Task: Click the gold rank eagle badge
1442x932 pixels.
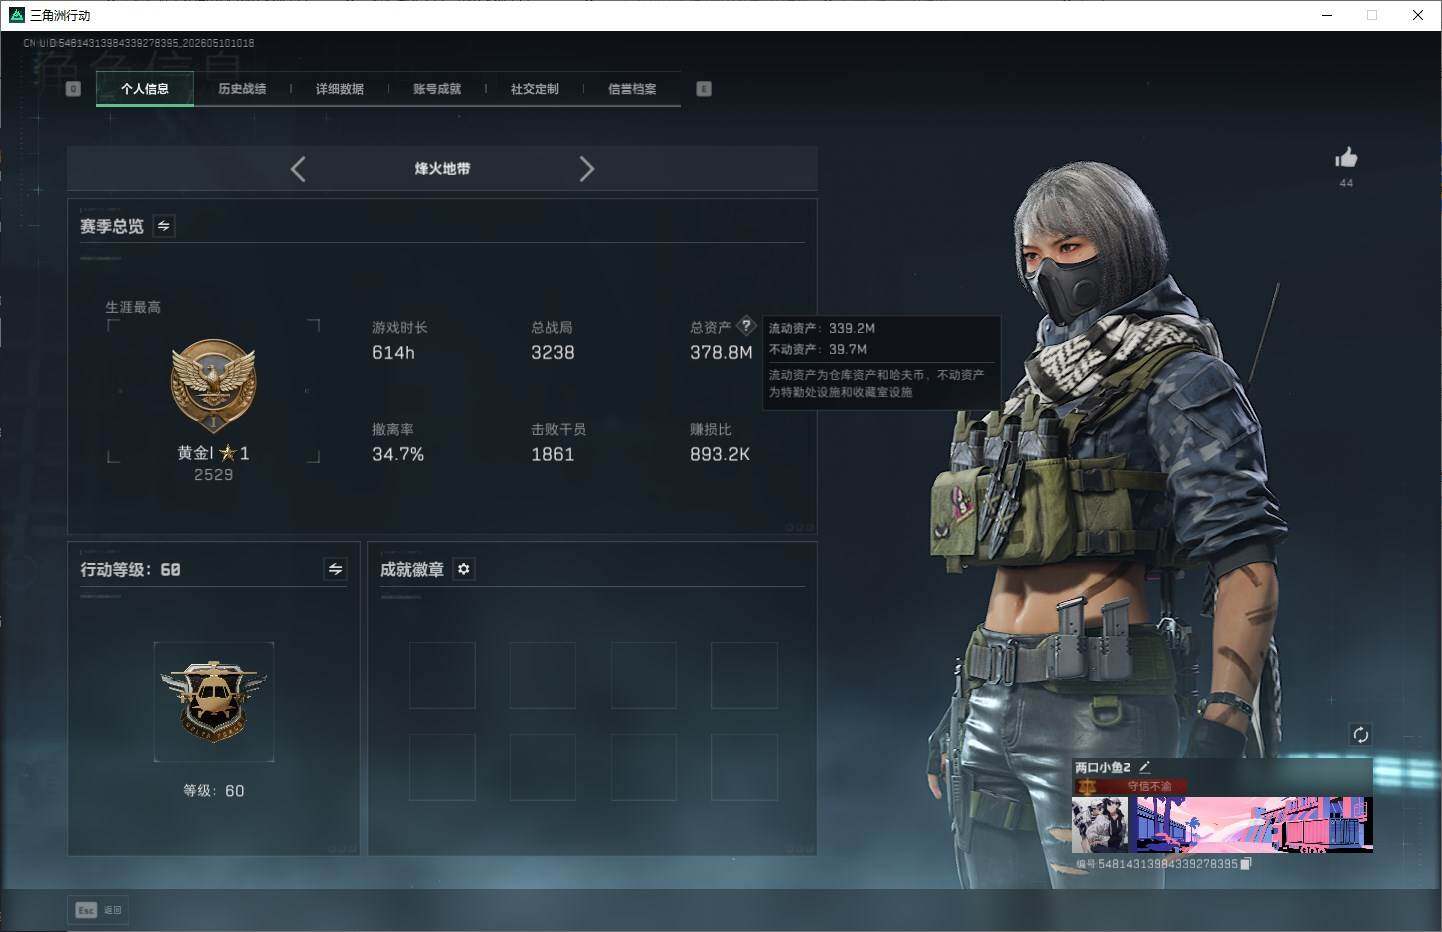Action: (x=213, y=386)
